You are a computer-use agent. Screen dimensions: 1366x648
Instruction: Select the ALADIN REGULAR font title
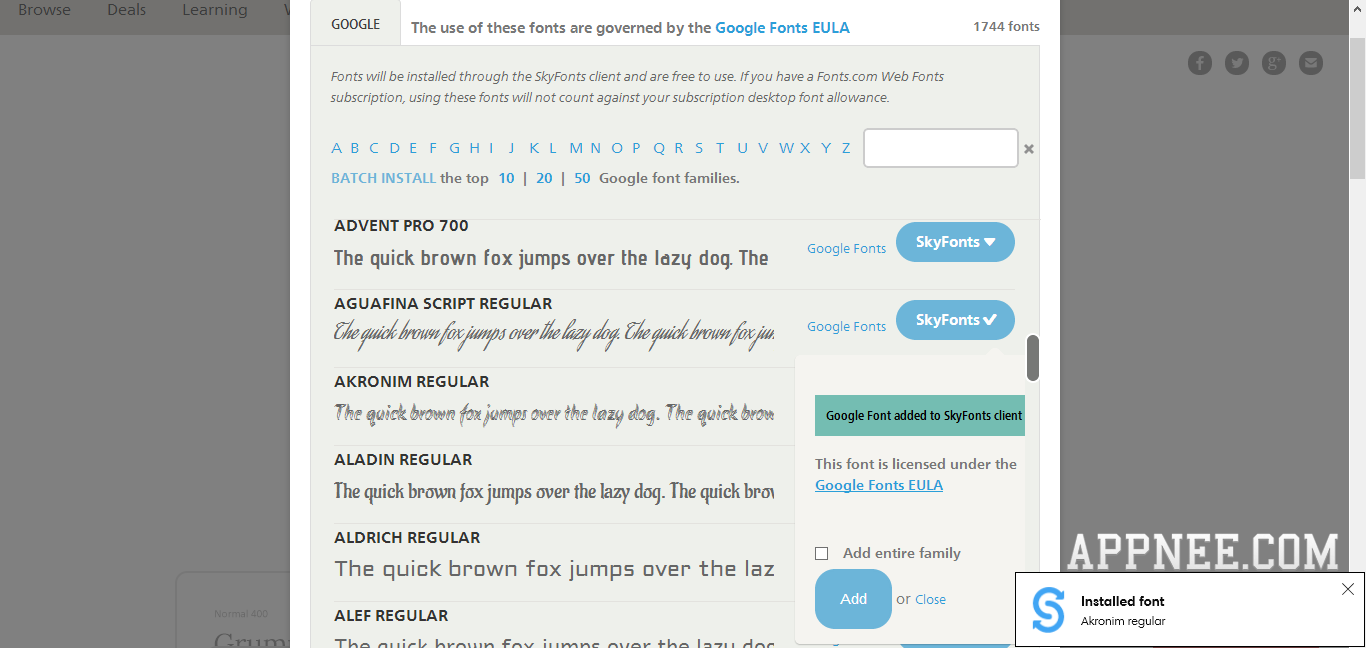tap(403, 459)
